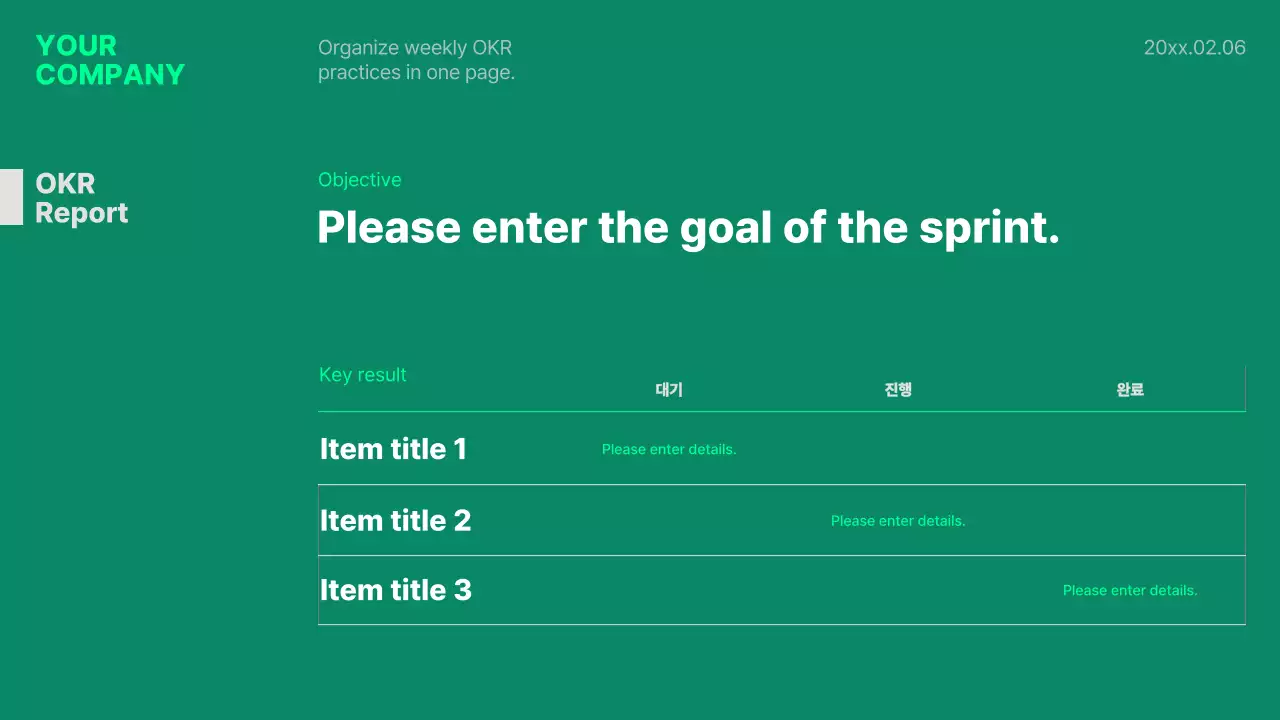1280x720 pixels.
Task: Click the empty 대기 cell in the Item title 3 row
Action: click(669, 590)
